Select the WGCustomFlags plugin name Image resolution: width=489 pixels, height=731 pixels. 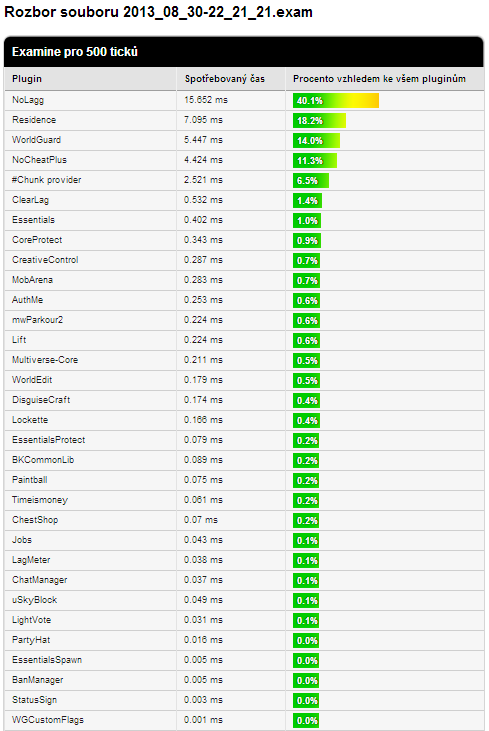pyautogui.click(x=48, y=721)
